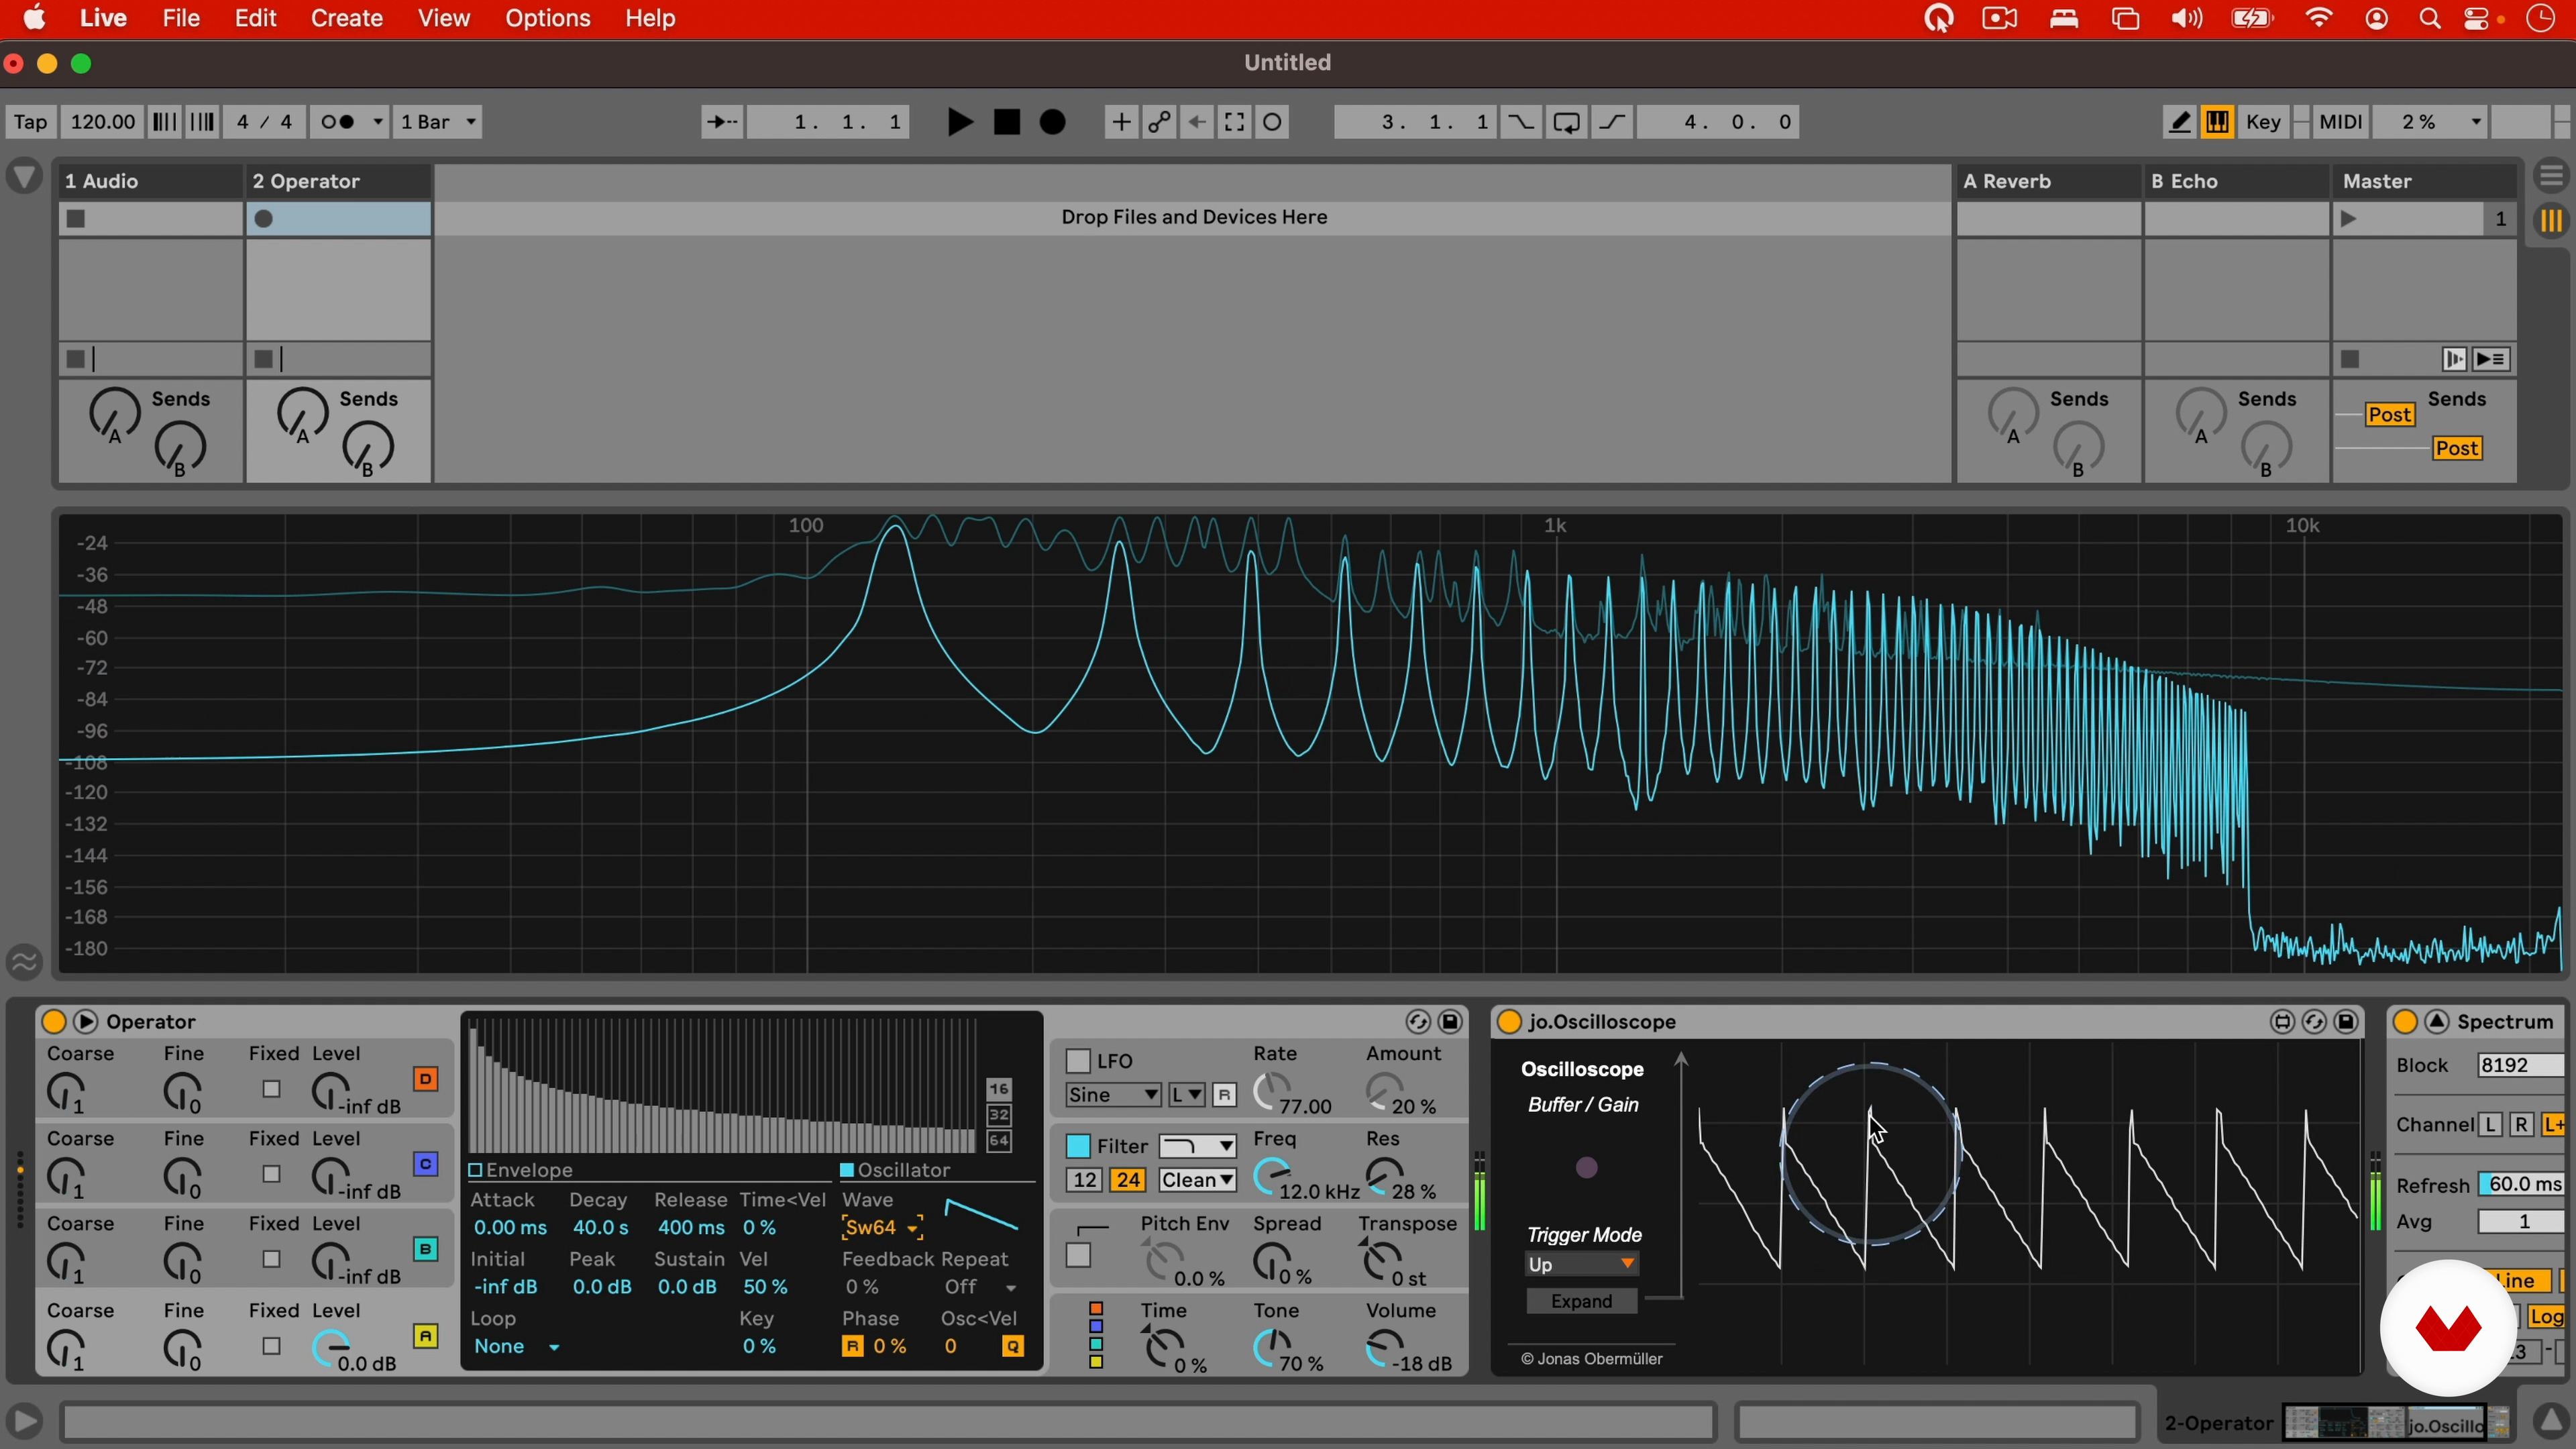The width and height of the screenshot is (2576, 1449).
Task: Open the Quantization menu showing 1 Bar
Action: (x=437, y=122)
